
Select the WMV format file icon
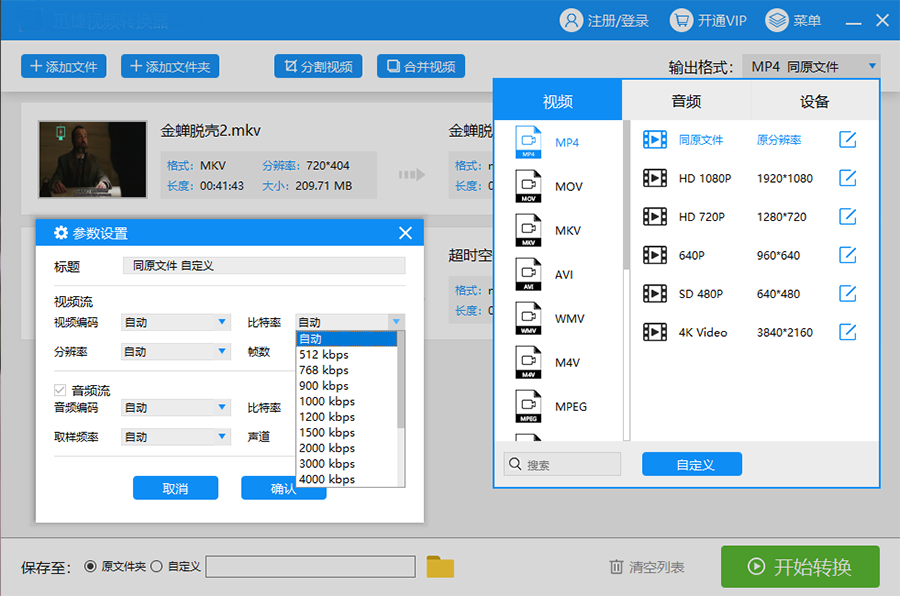pyautogui.click(x=528, y=318)
